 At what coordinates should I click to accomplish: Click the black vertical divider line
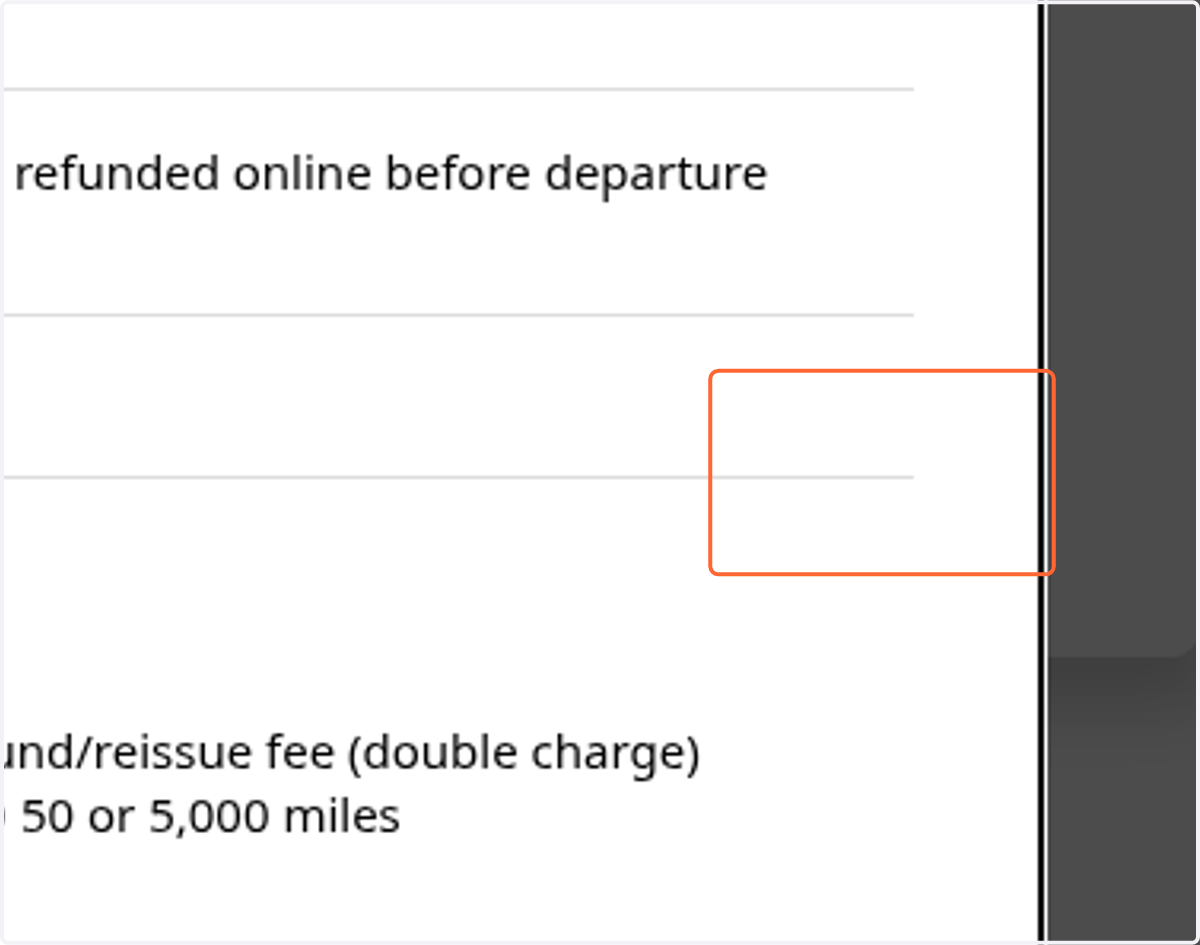click(x=1041, y=472)
